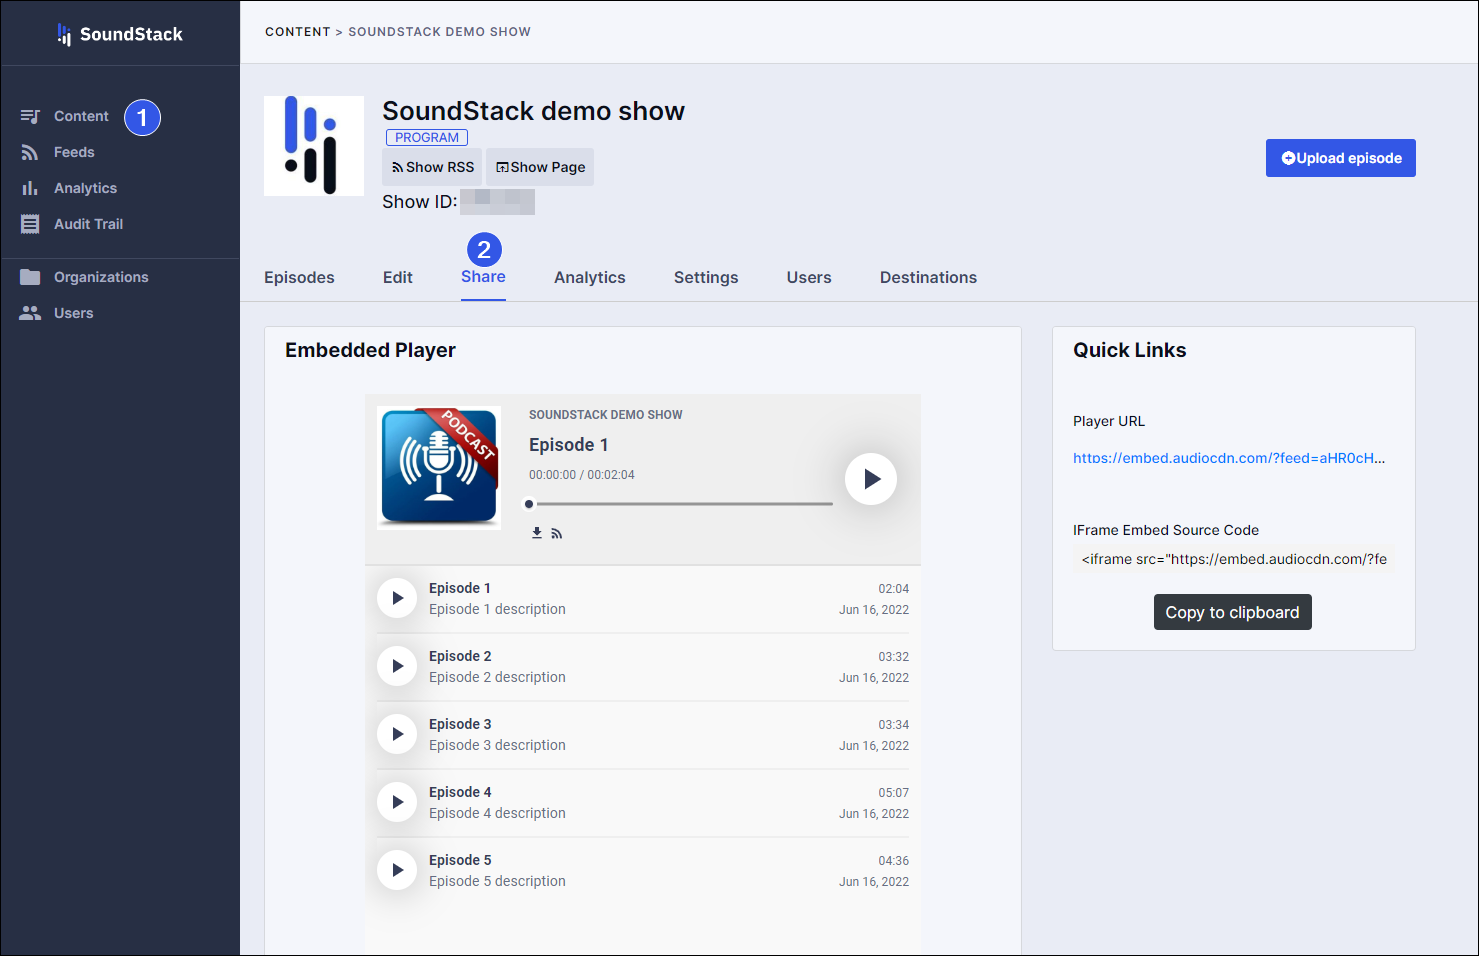Play Episode 5 from the episode list

coord(397,870)
